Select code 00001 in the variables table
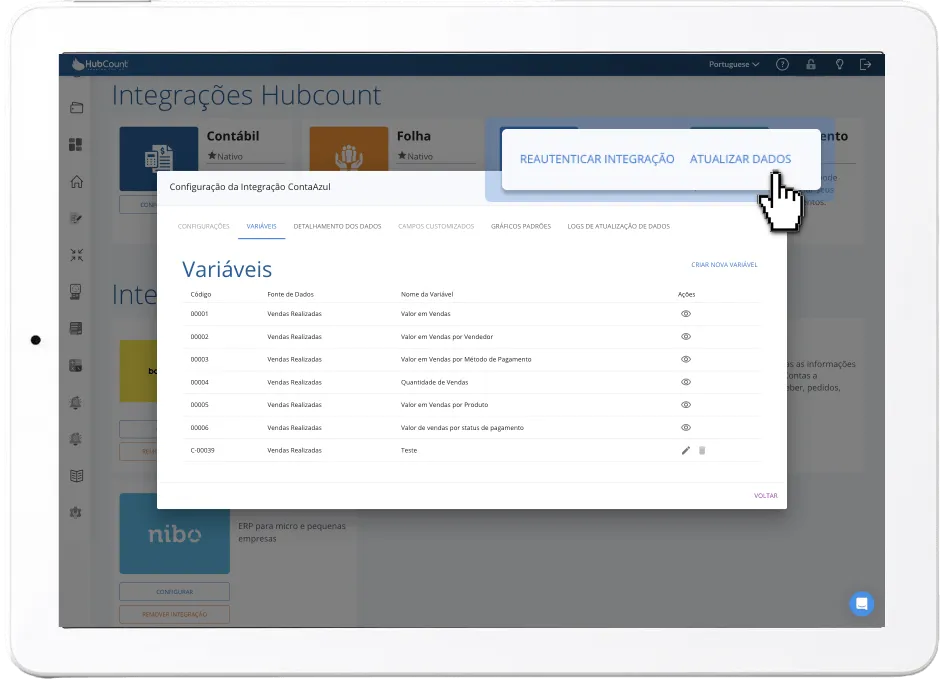944x681 pixels. click(x=199, y=314)
